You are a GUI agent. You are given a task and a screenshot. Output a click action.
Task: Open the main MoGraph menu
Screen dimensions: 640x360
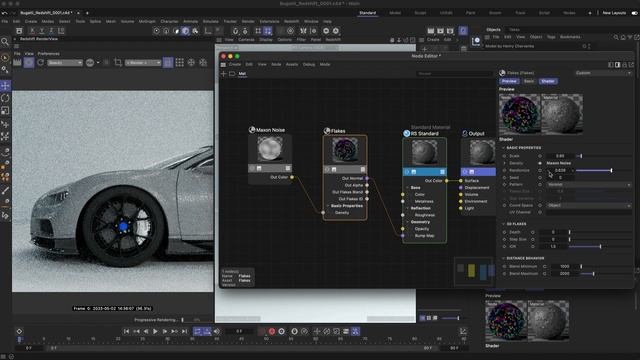pyautogui.click(x=147, y=21)
